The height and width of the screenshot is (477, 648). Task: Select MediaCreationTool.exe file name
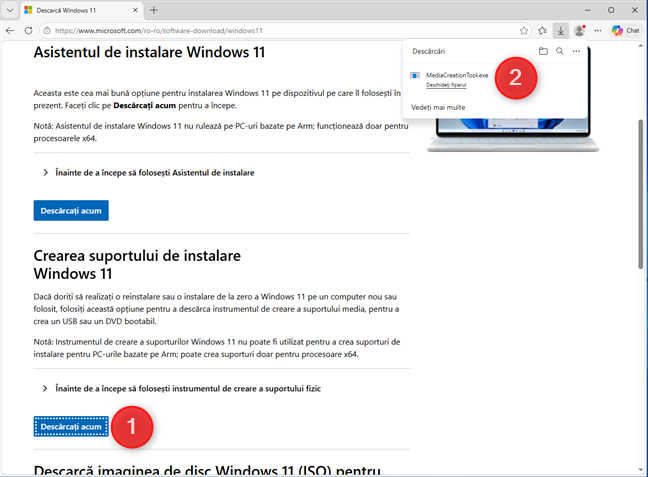click(457, 75)
